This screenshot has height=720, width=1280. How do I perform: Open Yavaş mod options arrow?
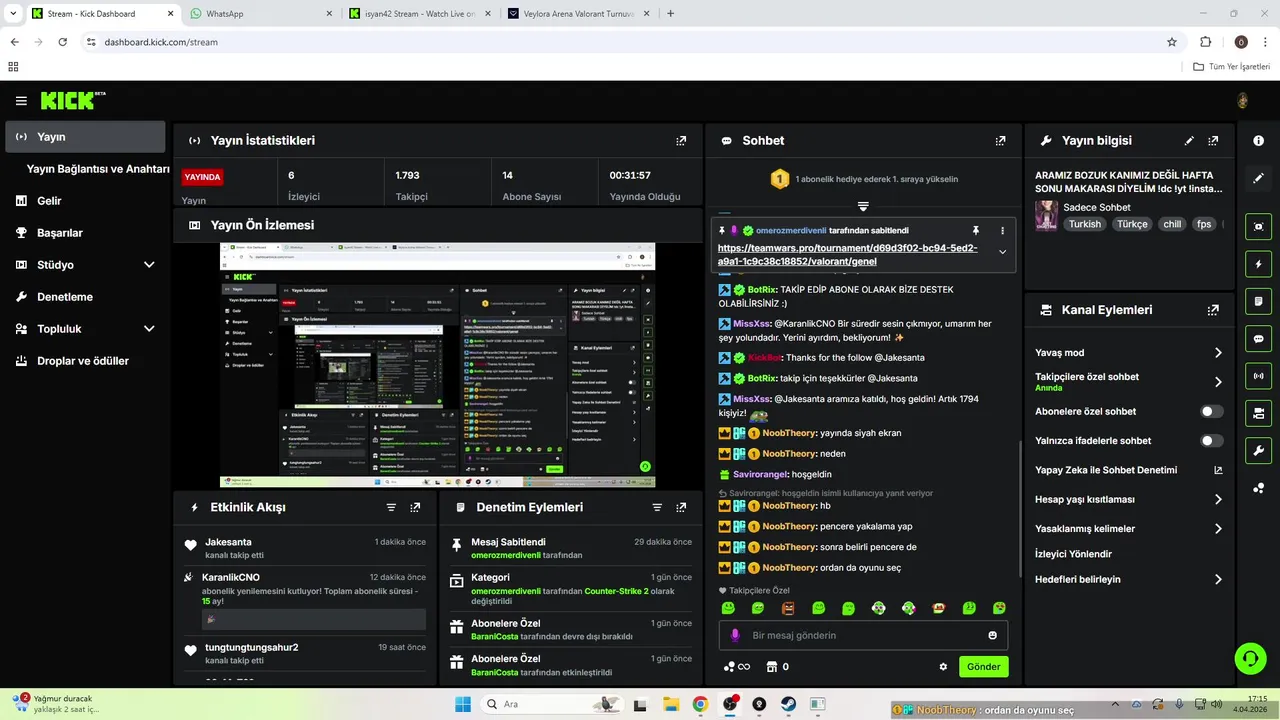[1218, 353]
